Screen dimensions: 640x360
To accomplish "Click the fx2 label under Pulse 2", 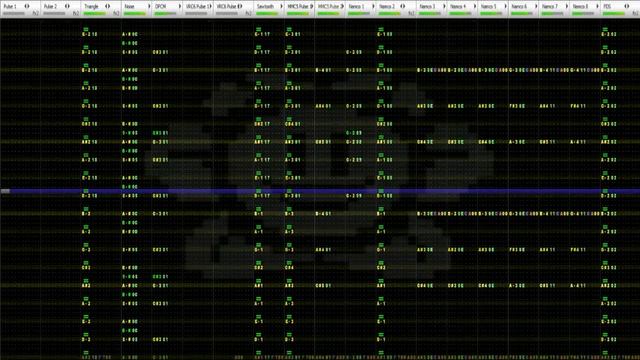I will (x=76, y=13).
